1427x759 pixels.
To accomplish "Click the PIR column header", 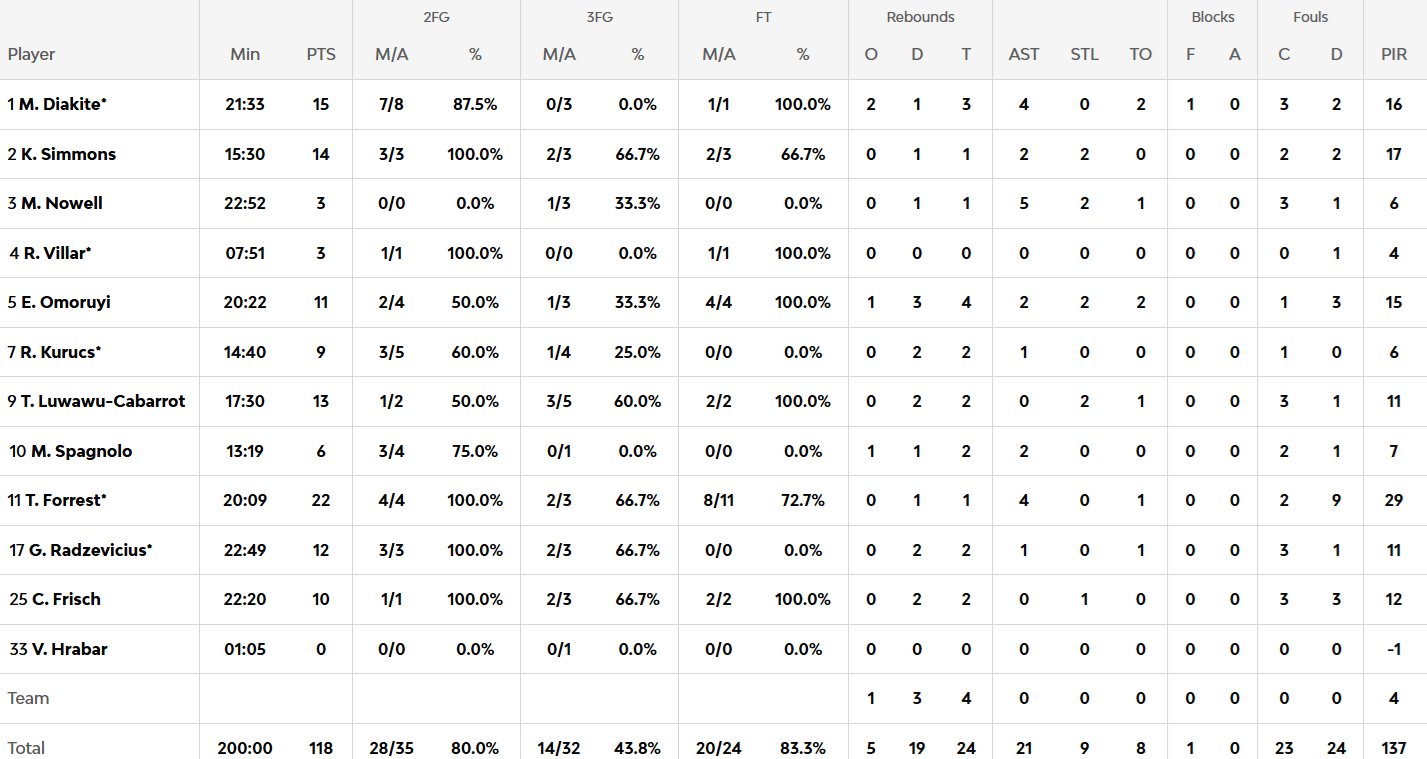I will pyautogui.click(x=1394, y=54).
